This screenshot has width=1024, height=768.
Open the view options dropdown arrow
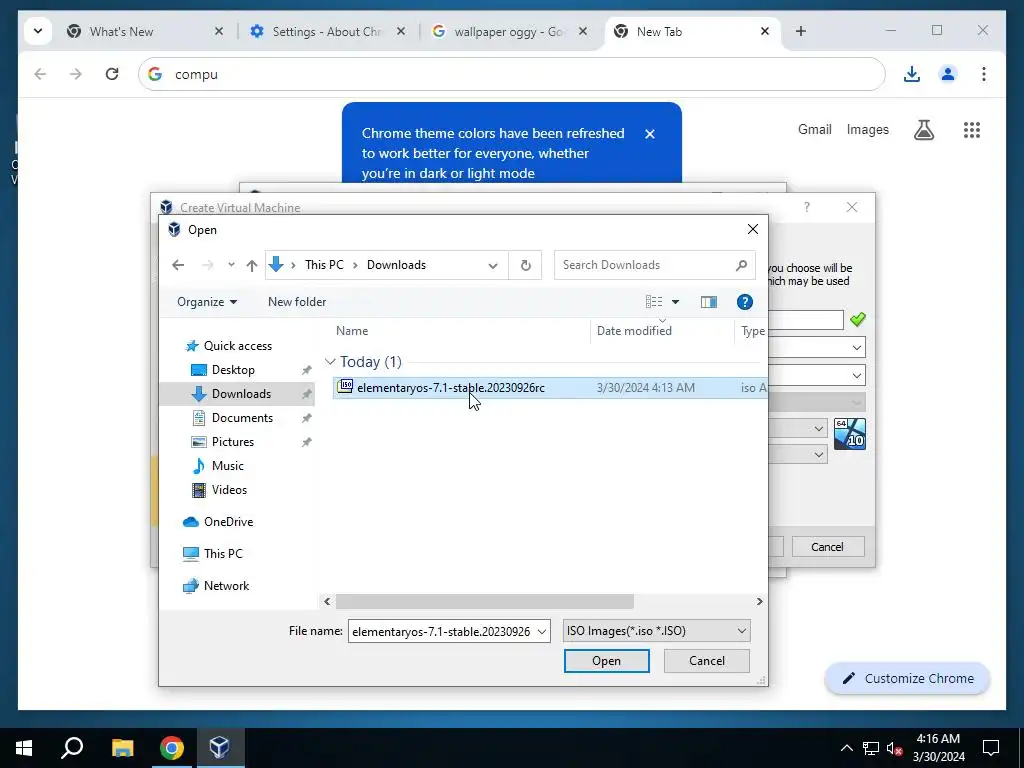pos(675,302)
